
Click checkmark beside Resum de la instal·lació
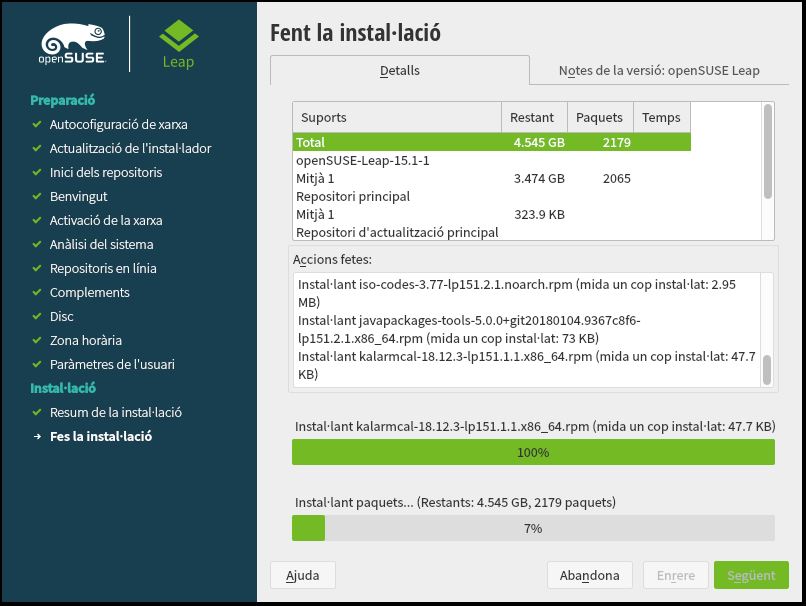pyautogui.click(x=37, y=413)
